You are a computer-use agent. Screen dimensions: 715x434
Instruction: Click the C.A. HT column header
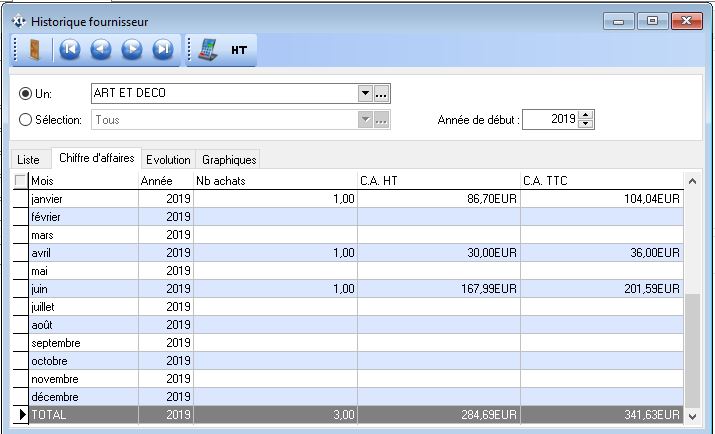(x=438, y=181)
